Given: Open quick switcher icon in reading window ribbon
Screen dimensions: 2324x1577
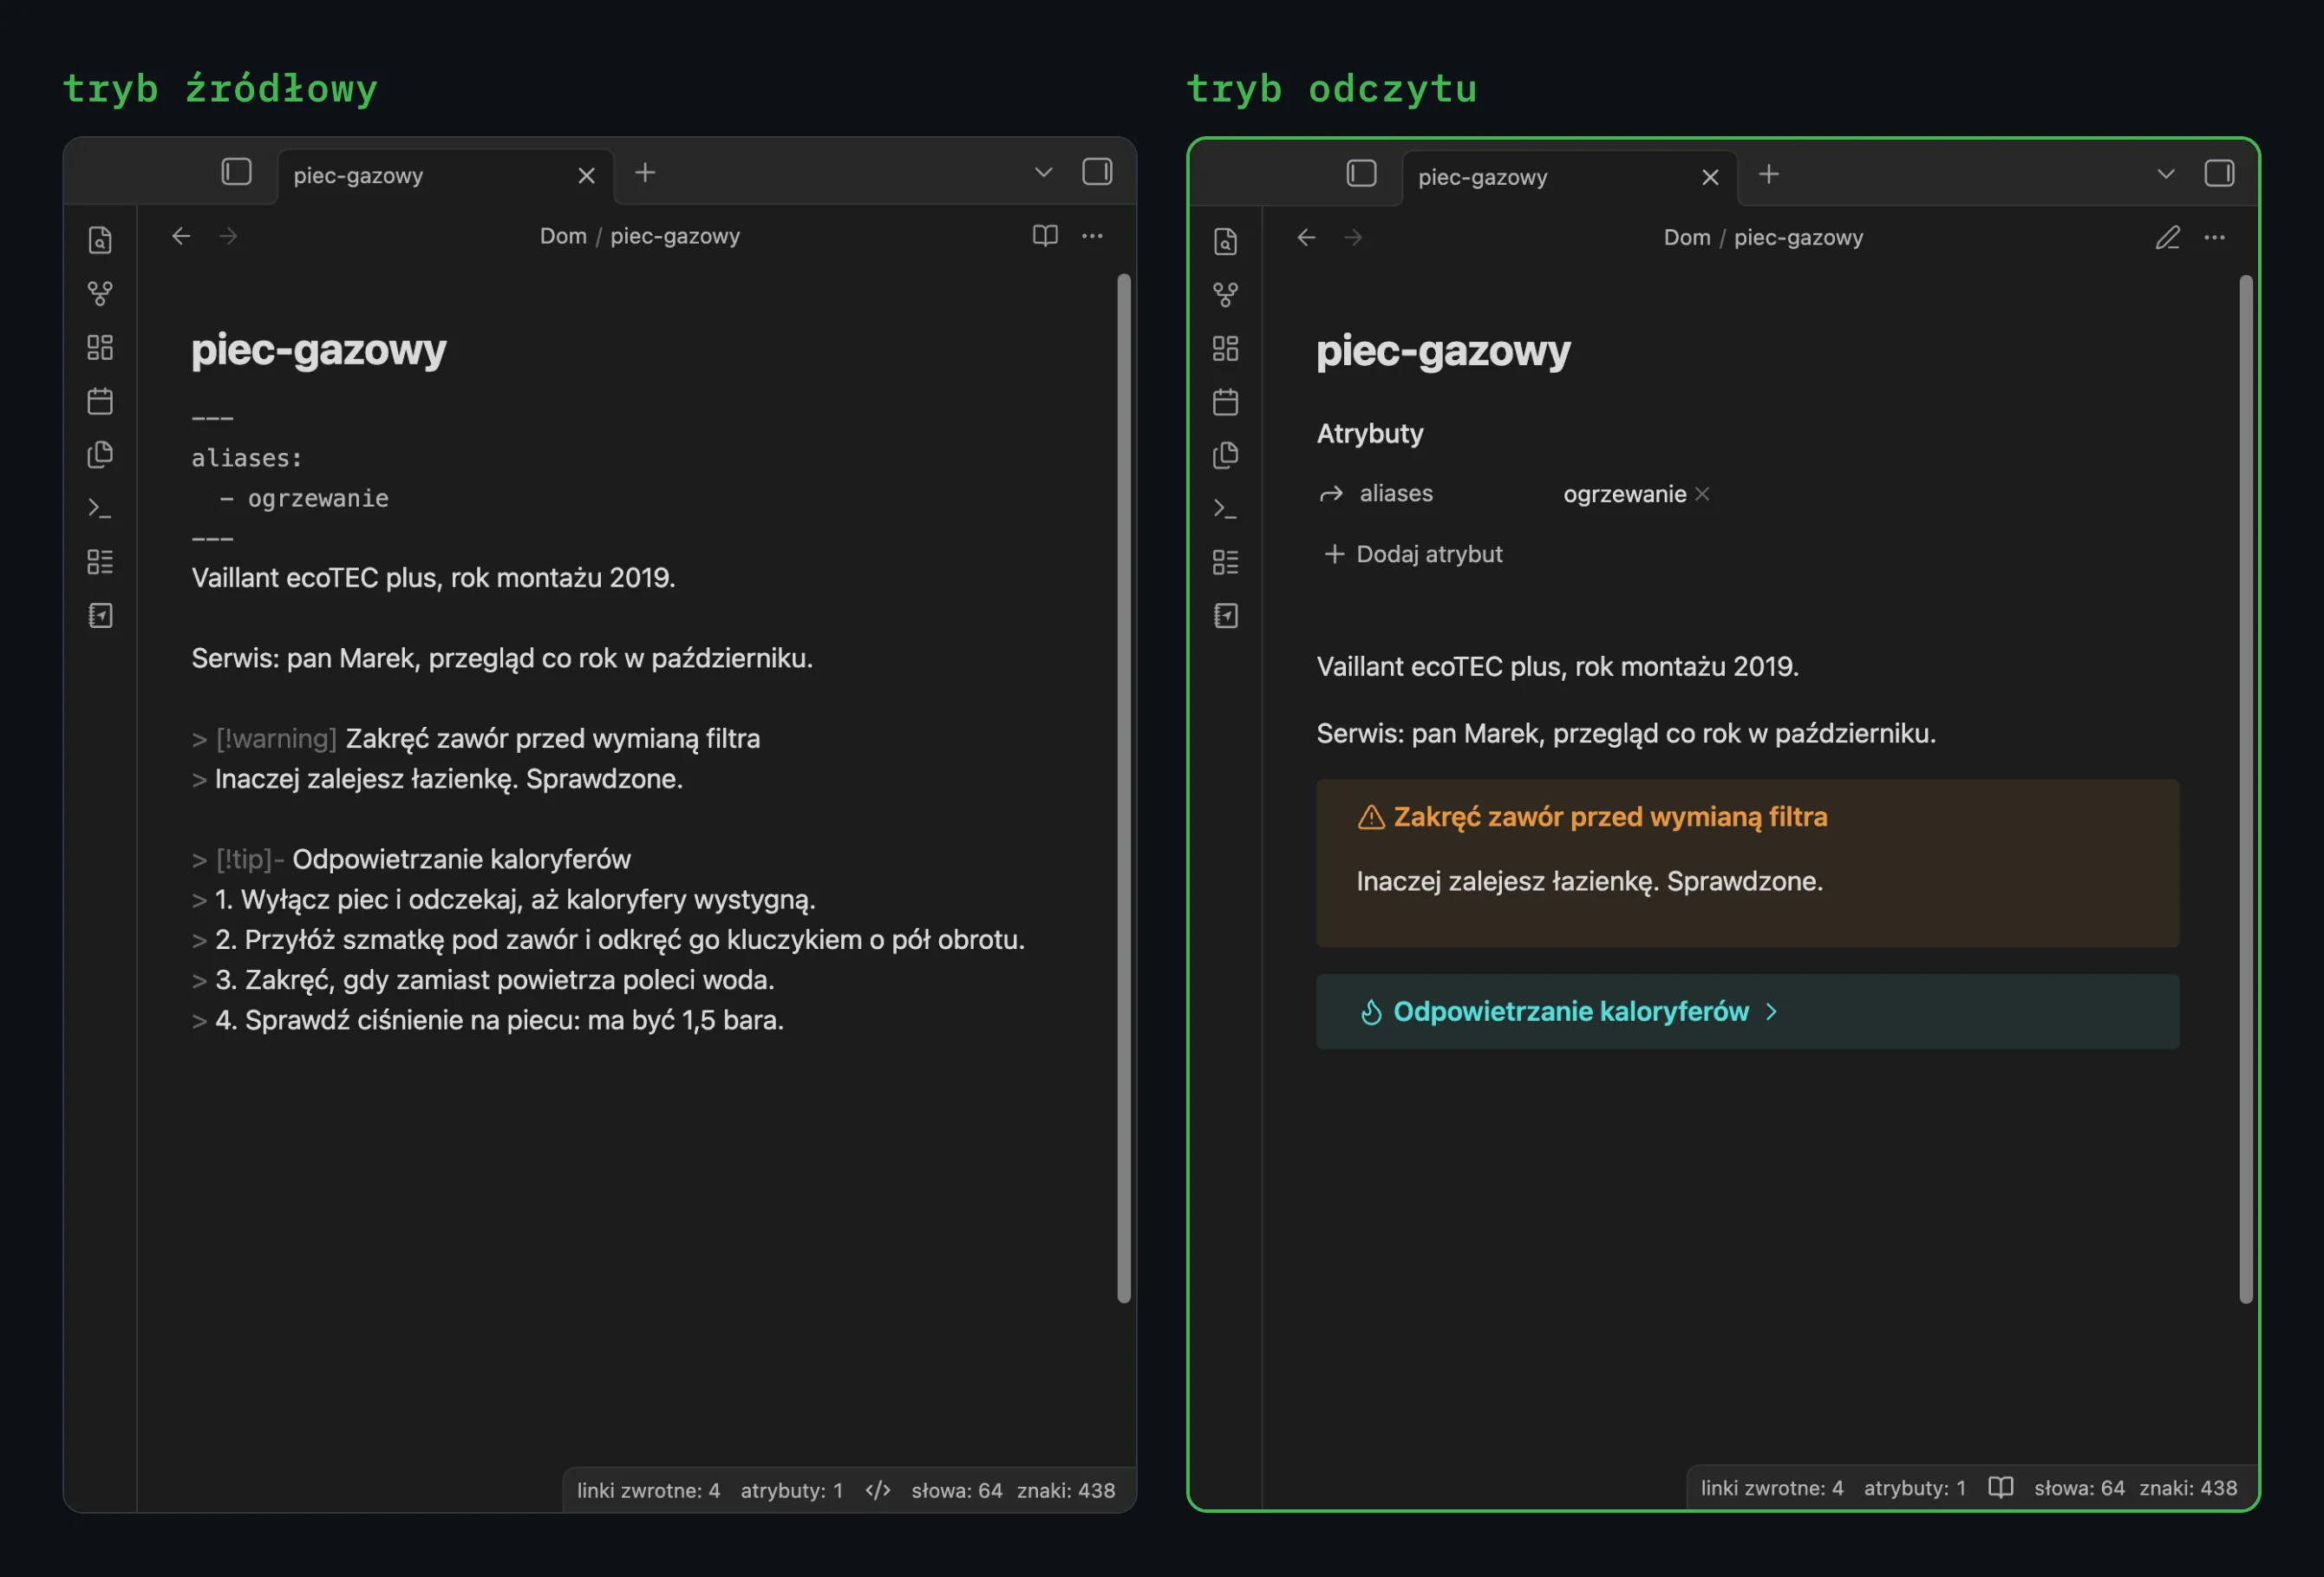Looking at the screenshot, I should click(1225, 241).
